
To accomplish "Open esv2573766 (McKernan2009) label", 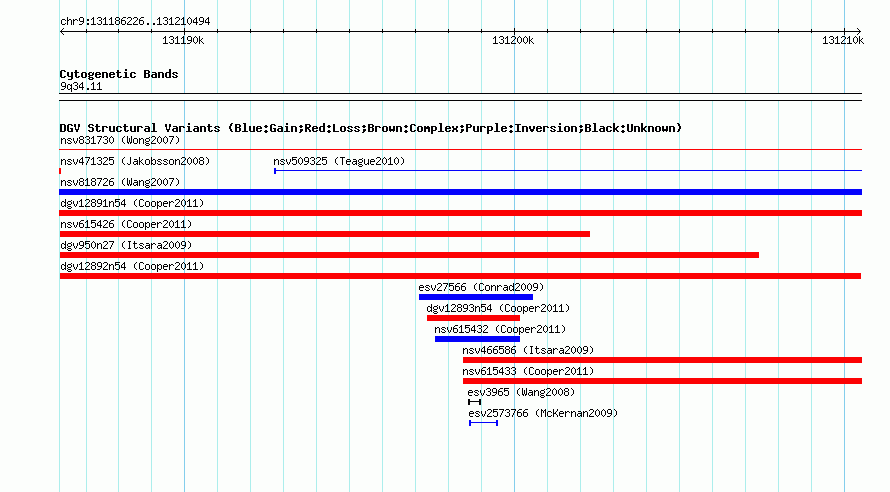I will (x=543, y=413).
